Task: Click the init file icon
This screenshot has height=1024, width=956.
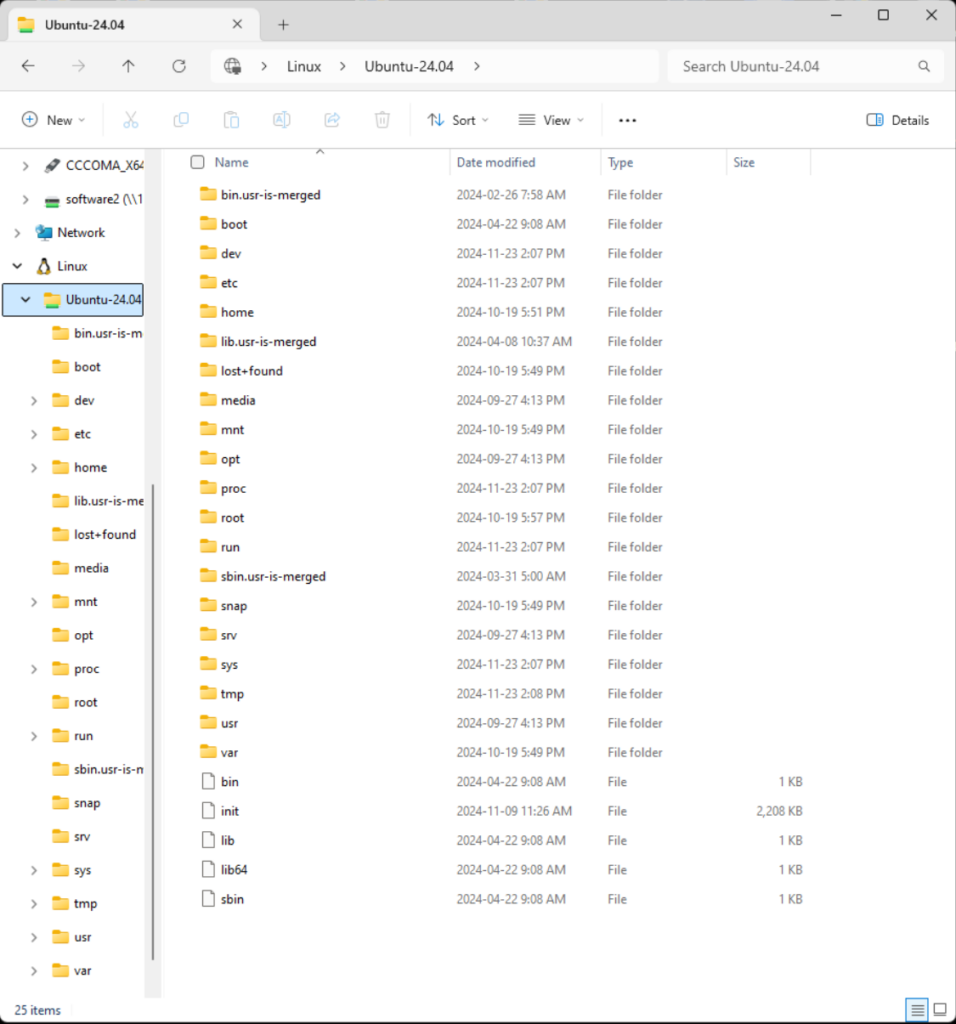Action: (208, 810)
